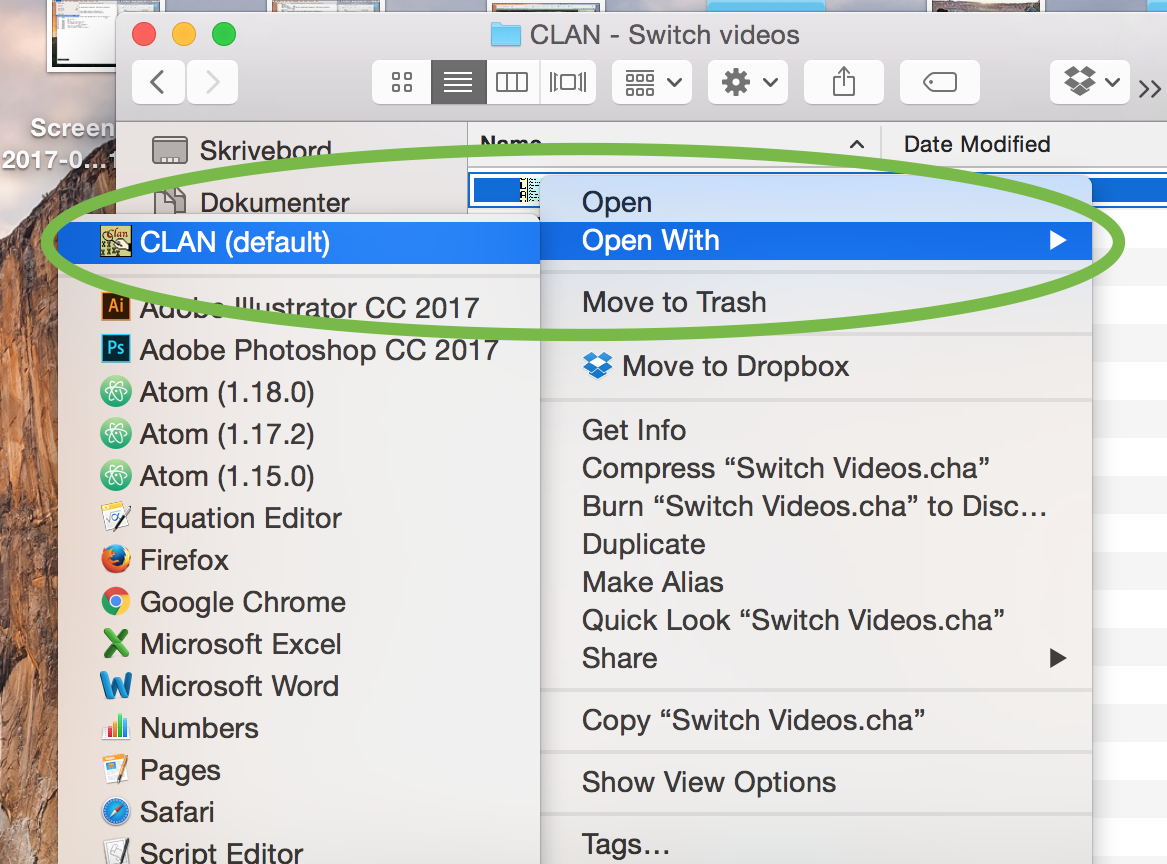Zoom the Finder window with green button
1167x864 pixels.
click(x=224, y=34)
